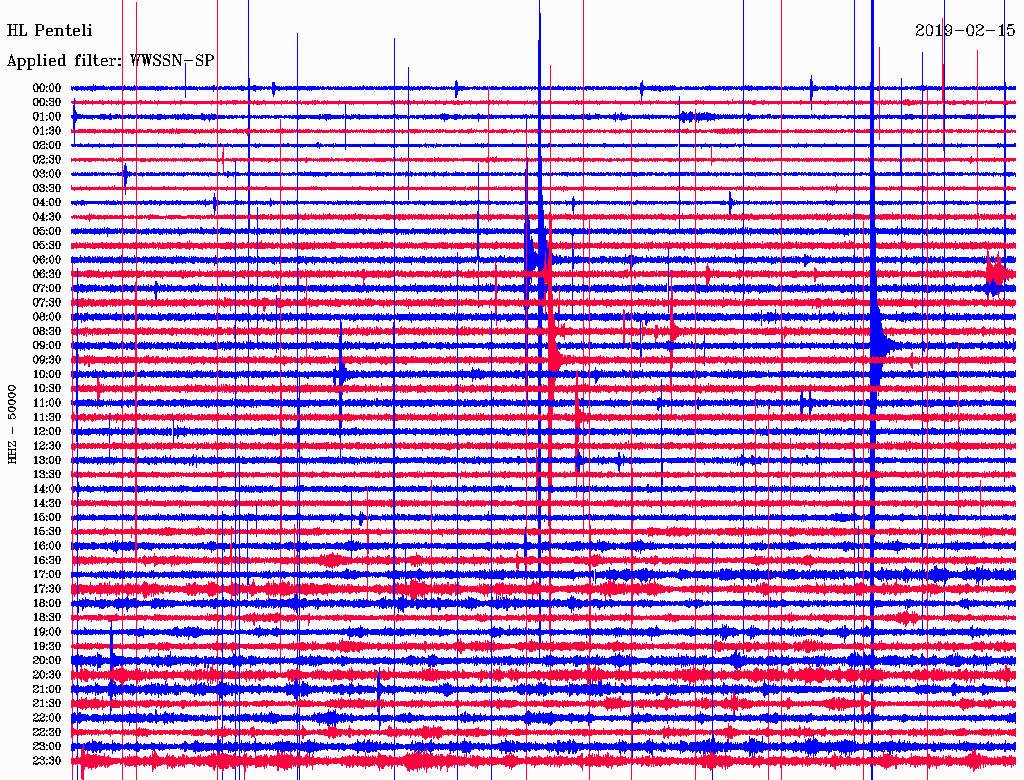This screenshot has width=1024, height=780.
Task: Select the 13:30 time label
Action: (x=47, y=475)
